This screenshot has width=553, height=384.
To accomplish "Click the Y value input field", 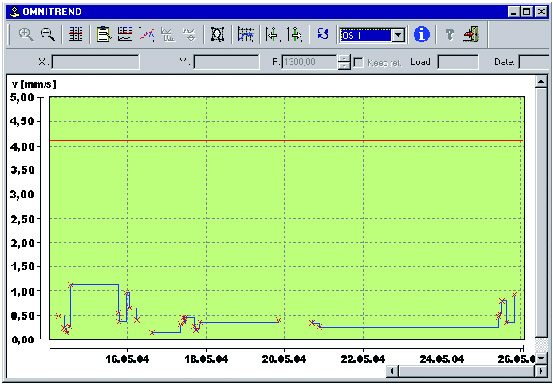I will tap(226, 62).
